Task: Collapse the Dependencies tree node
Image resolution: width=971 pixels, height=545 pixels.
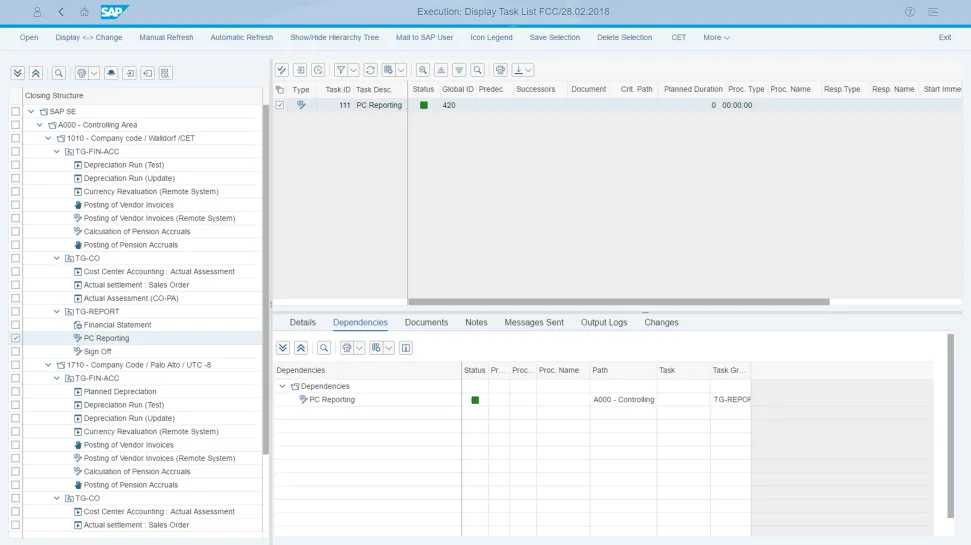Action: pos(282,386)
